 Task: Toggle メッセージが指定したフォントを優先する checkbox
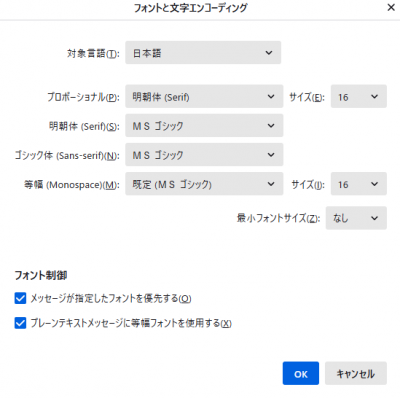[20, 298]
